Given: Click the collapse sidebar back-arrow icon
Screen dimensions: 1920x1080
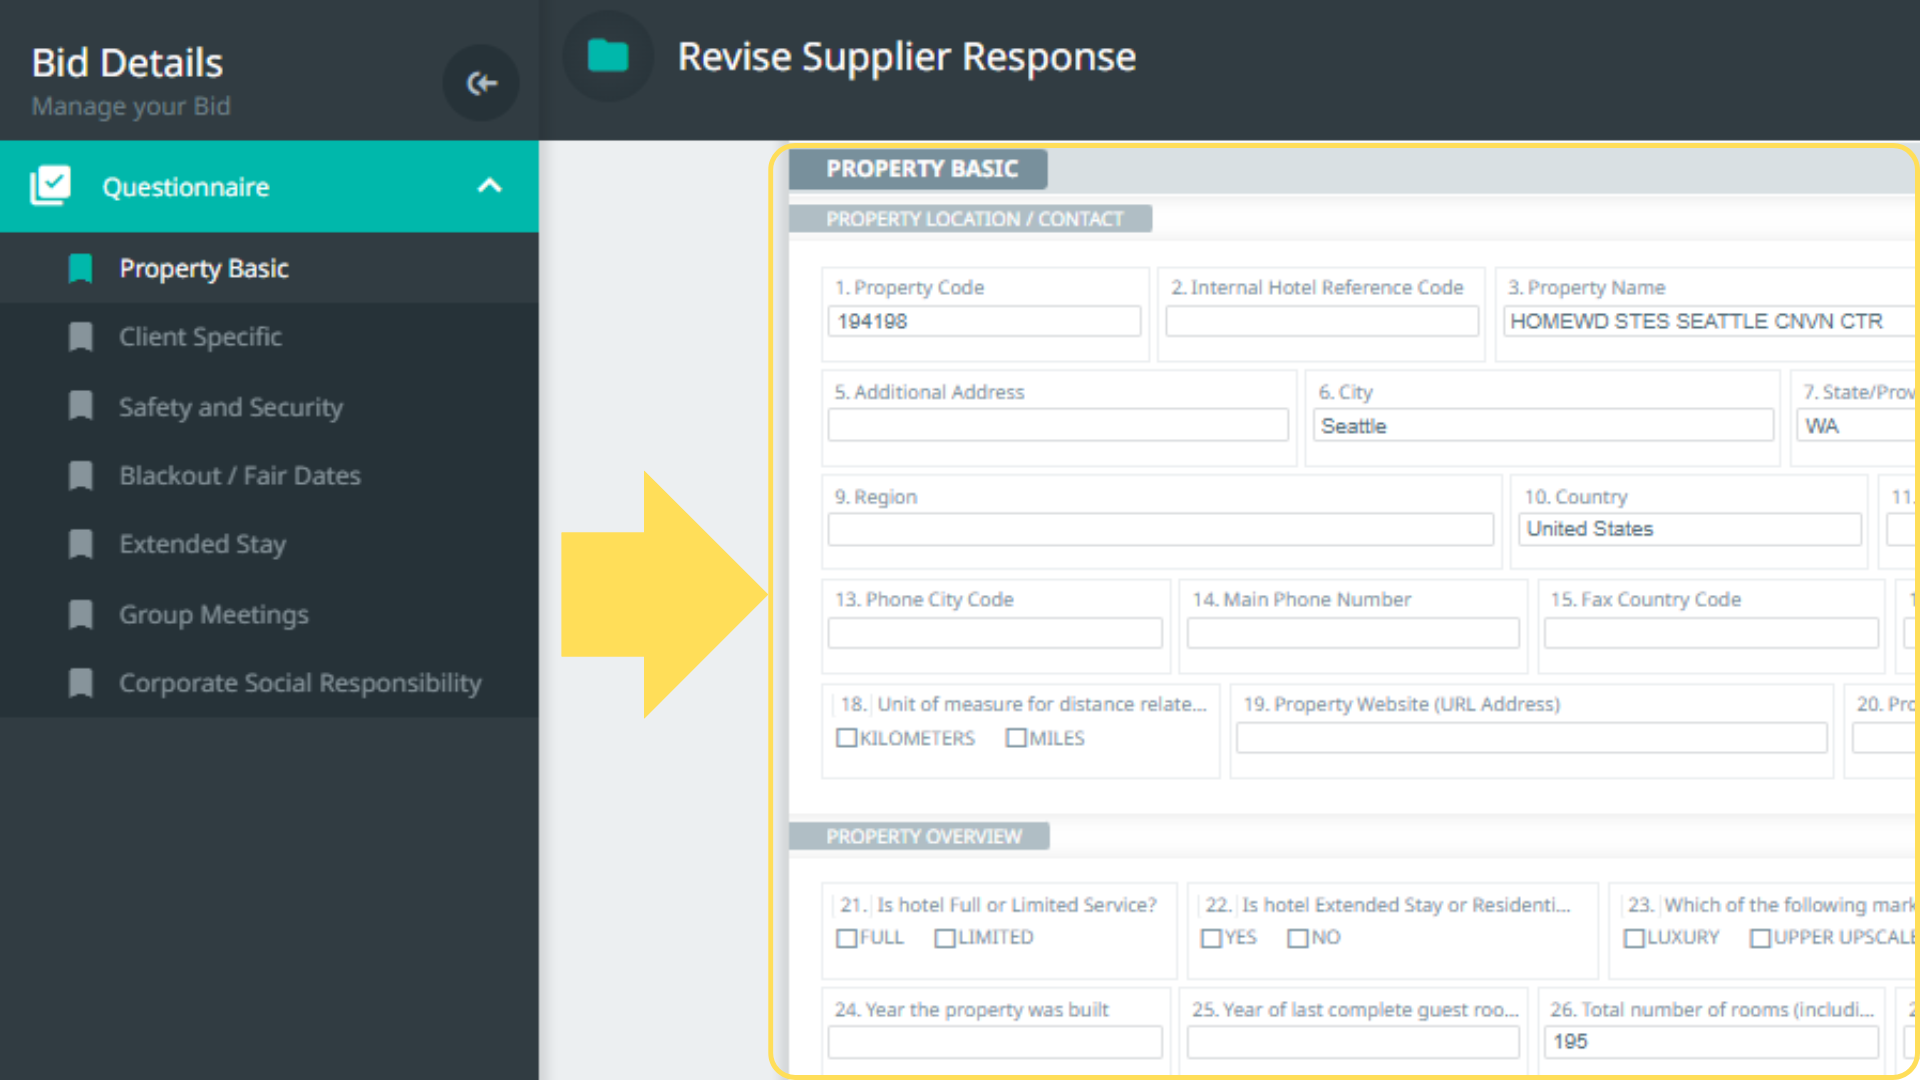Looking at the screenshot, I should tap(481, 83).
